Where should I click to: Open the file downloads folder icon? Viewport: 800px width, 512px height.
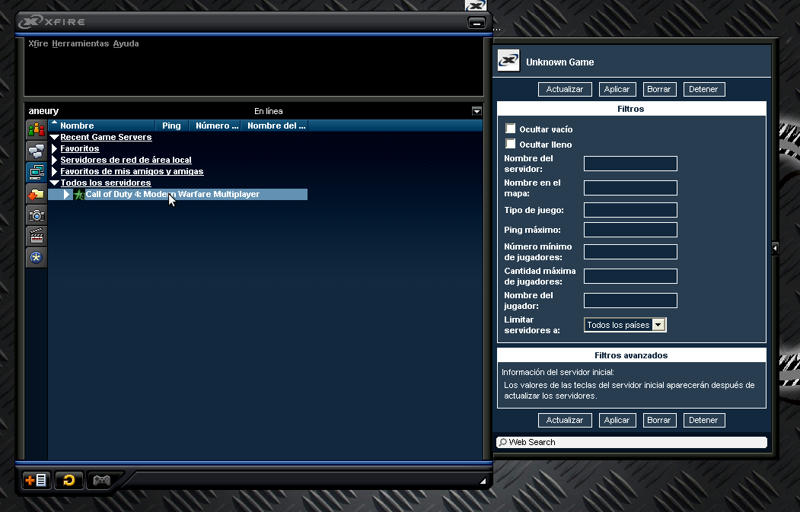tap(36, 194)
